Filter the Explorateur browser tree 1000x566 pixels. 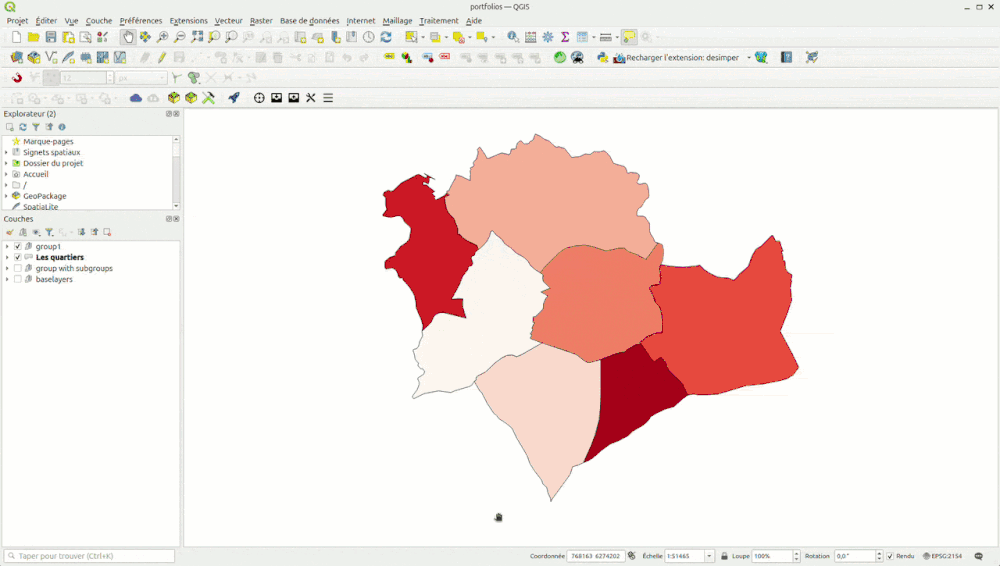coord(36,127)
